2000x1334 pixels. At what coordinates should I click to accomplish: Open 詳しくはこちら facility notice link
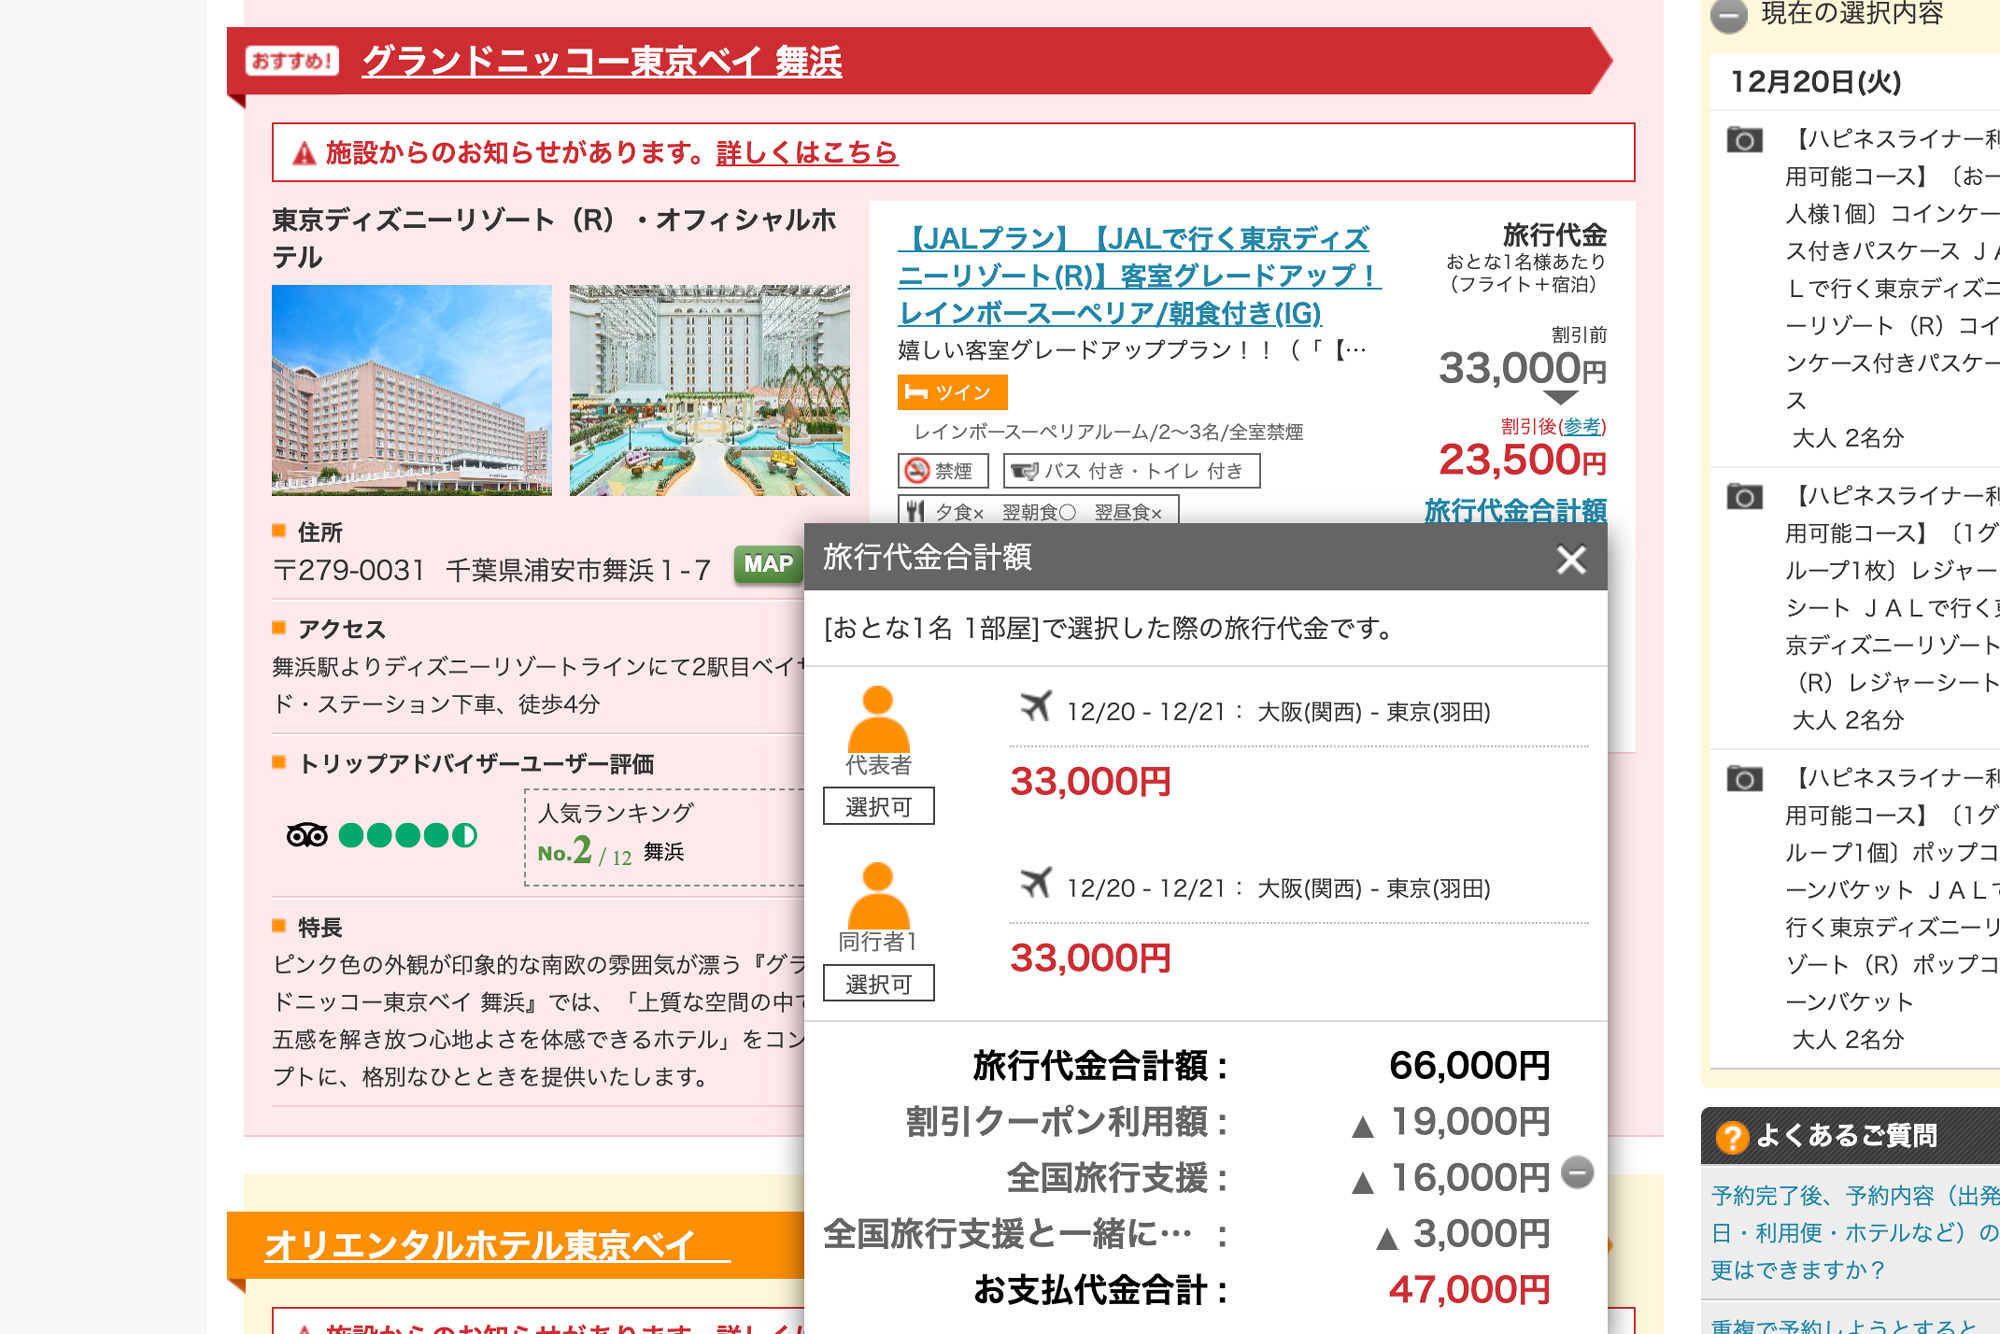click(807, 153)
